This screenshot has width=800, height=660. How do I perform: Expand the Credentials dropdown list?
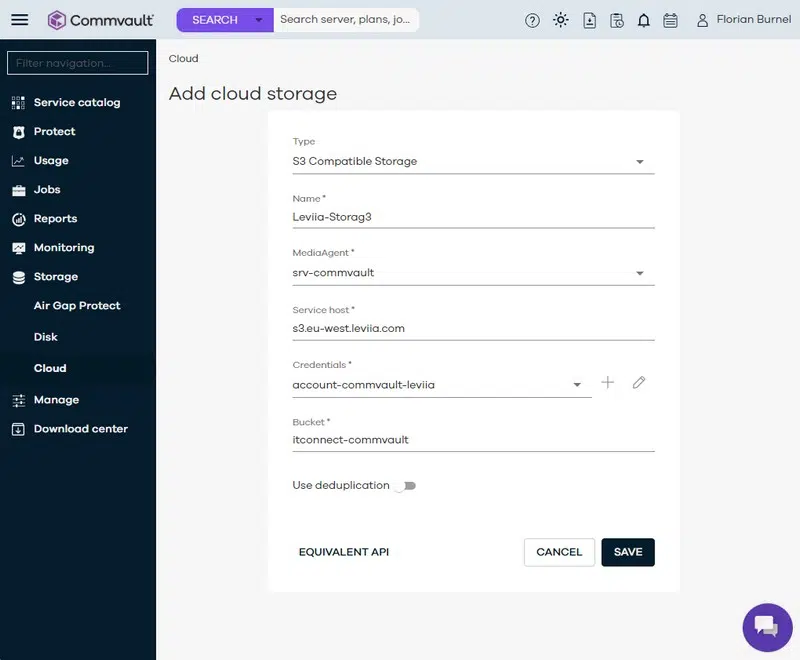coord(577,385)
